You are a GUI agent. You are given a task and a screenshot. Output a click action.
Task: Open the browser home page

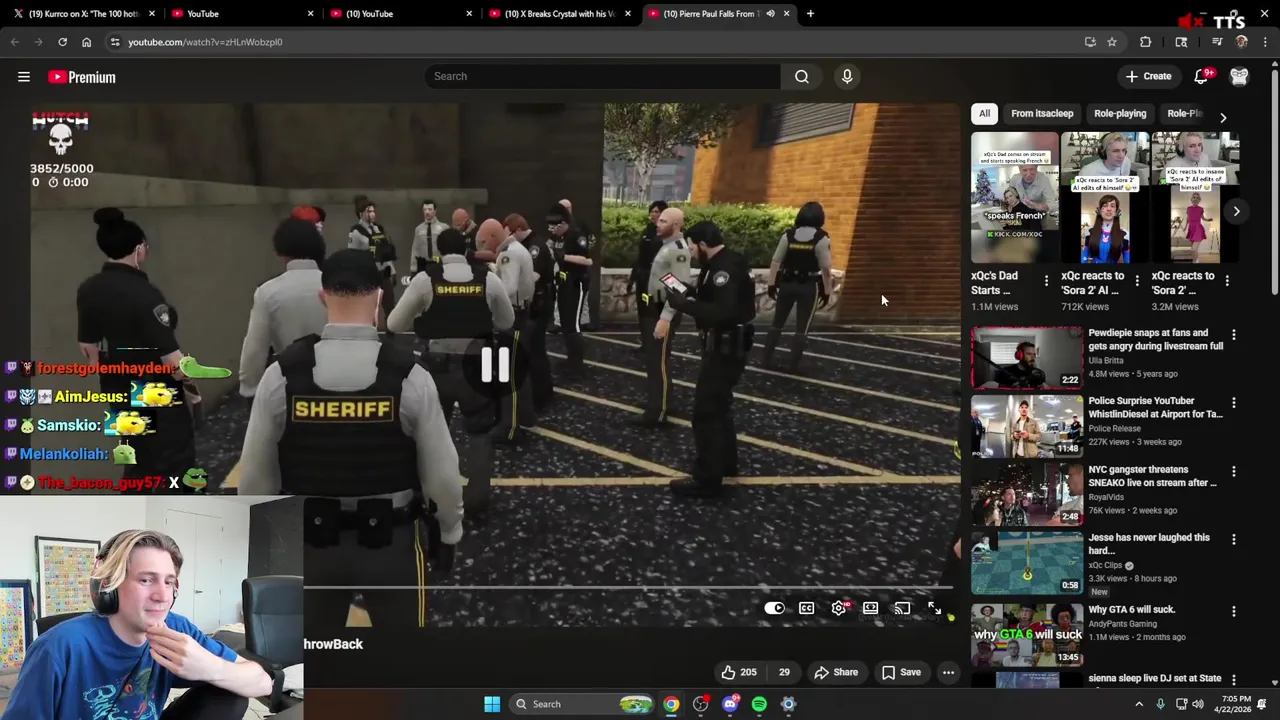[86, 42]
